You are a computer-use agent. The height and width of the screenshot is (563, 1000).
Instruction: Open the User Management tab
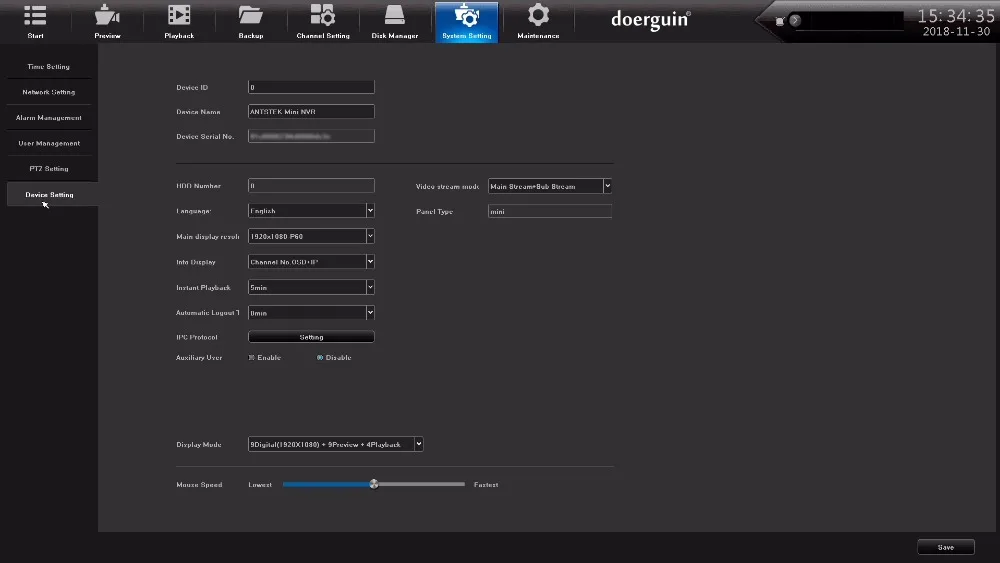(48, 143)
